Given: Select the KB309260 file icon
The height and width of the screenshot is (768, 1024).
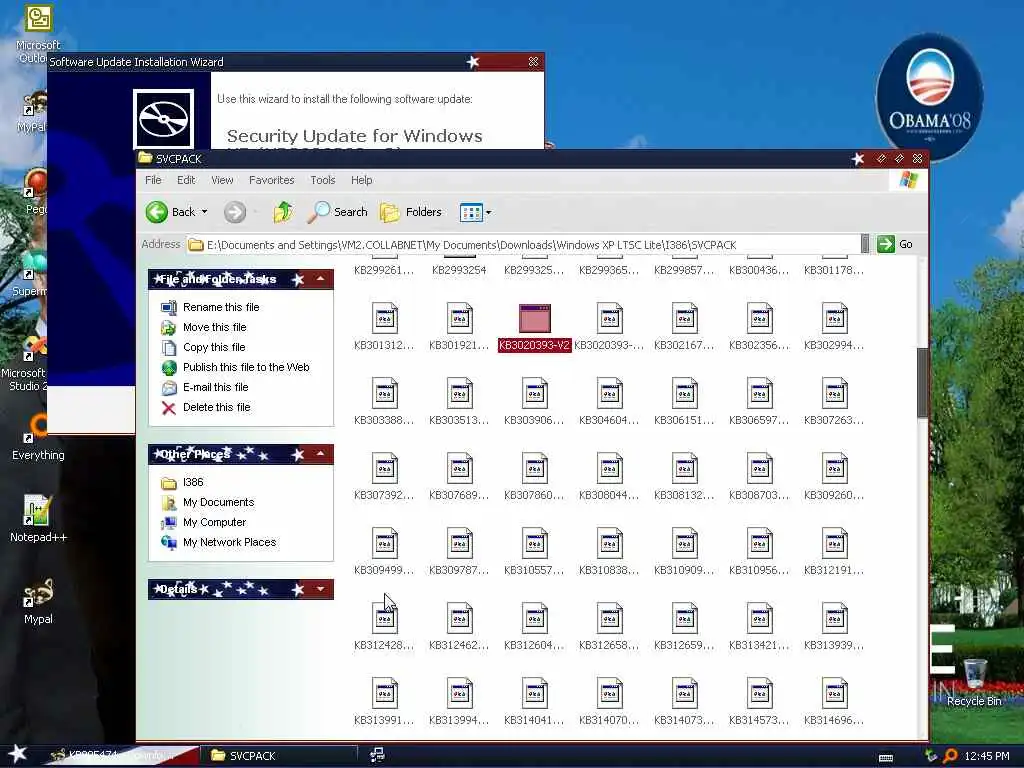Looking at the screenshot, I should tap(835, 469).
